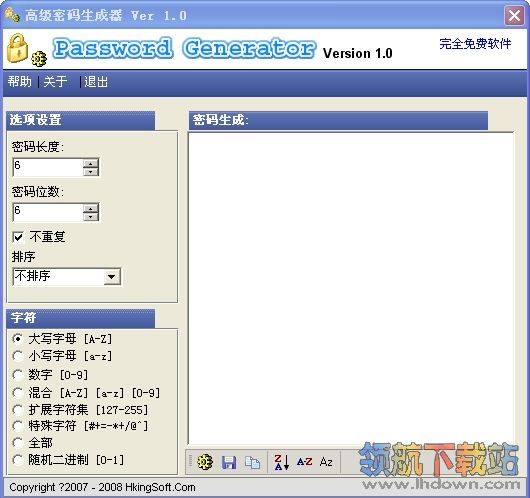Click the key icon in the title bar
This screenshot has height=498, width=530.
(13, 15)
